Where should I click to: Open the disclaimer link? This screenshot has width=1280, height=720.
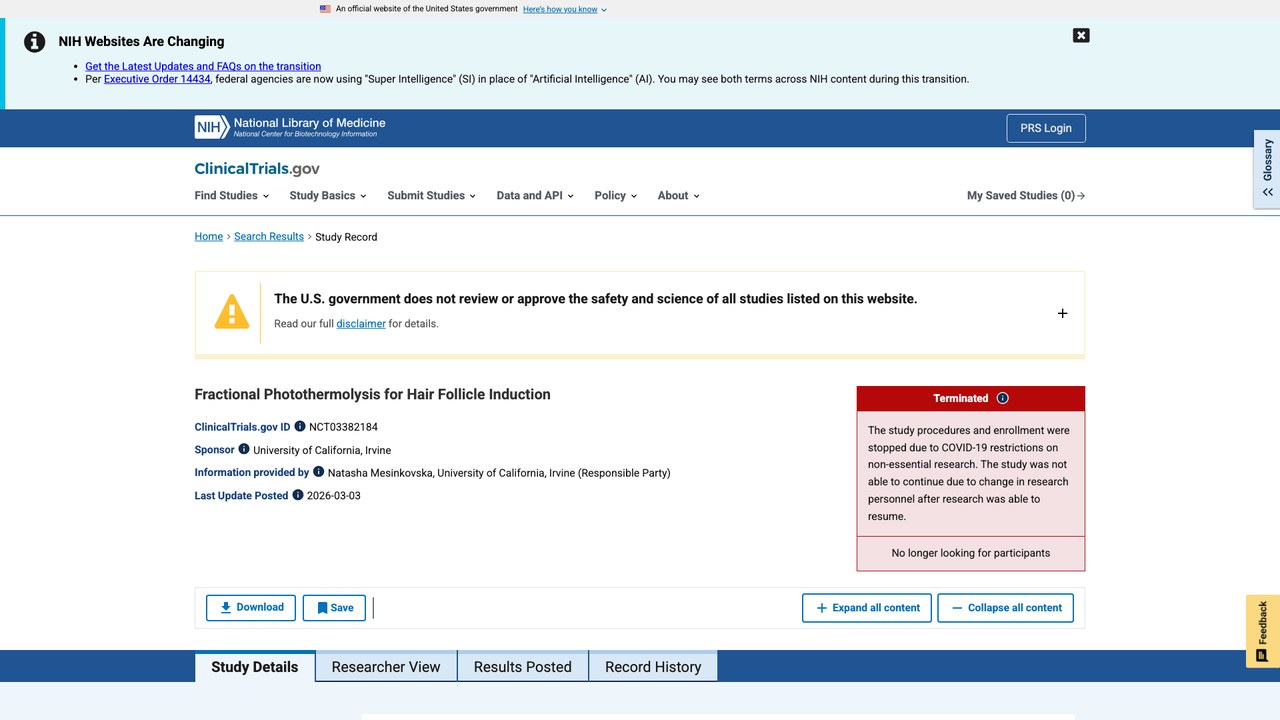361,324
